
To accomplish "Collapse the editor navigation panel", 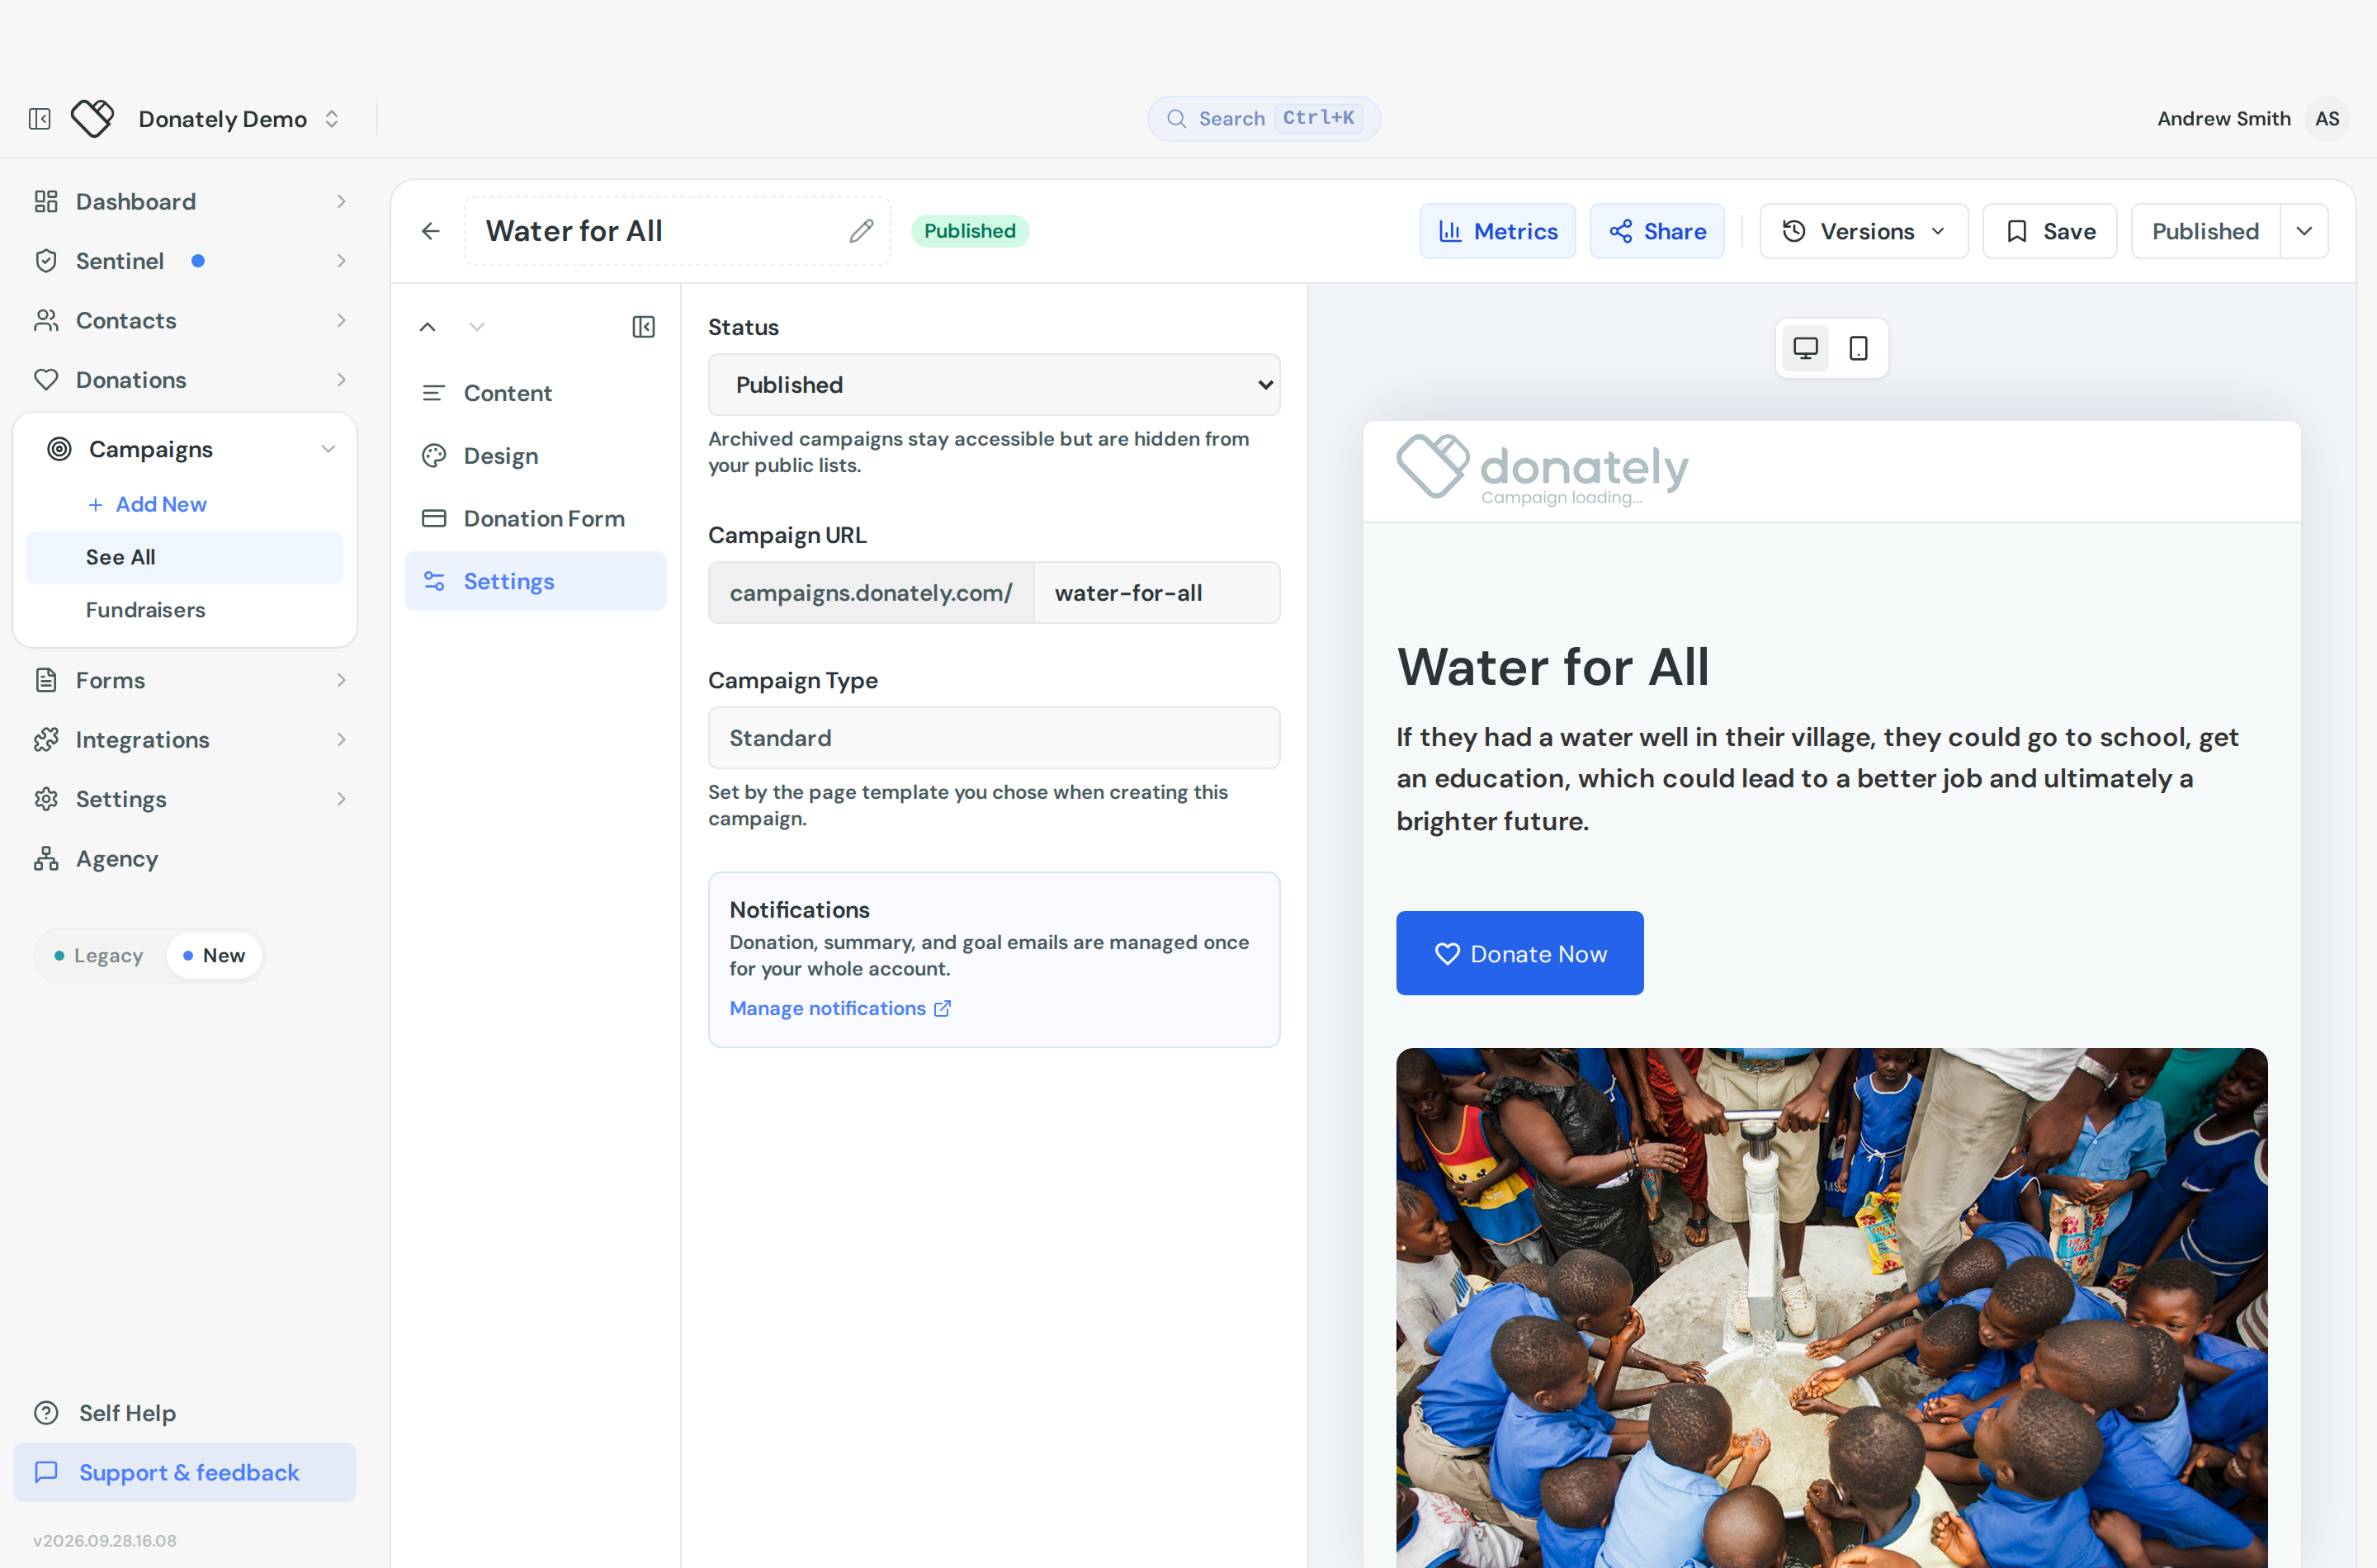I will (644, 327).
